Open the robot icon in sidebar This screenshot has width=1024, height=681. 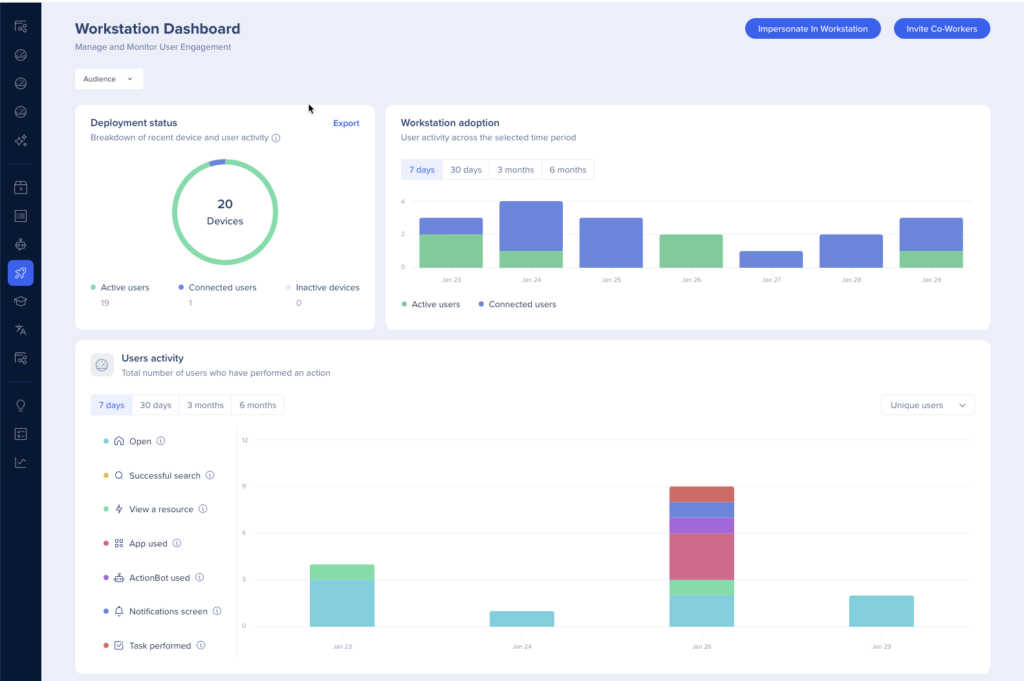20,243
